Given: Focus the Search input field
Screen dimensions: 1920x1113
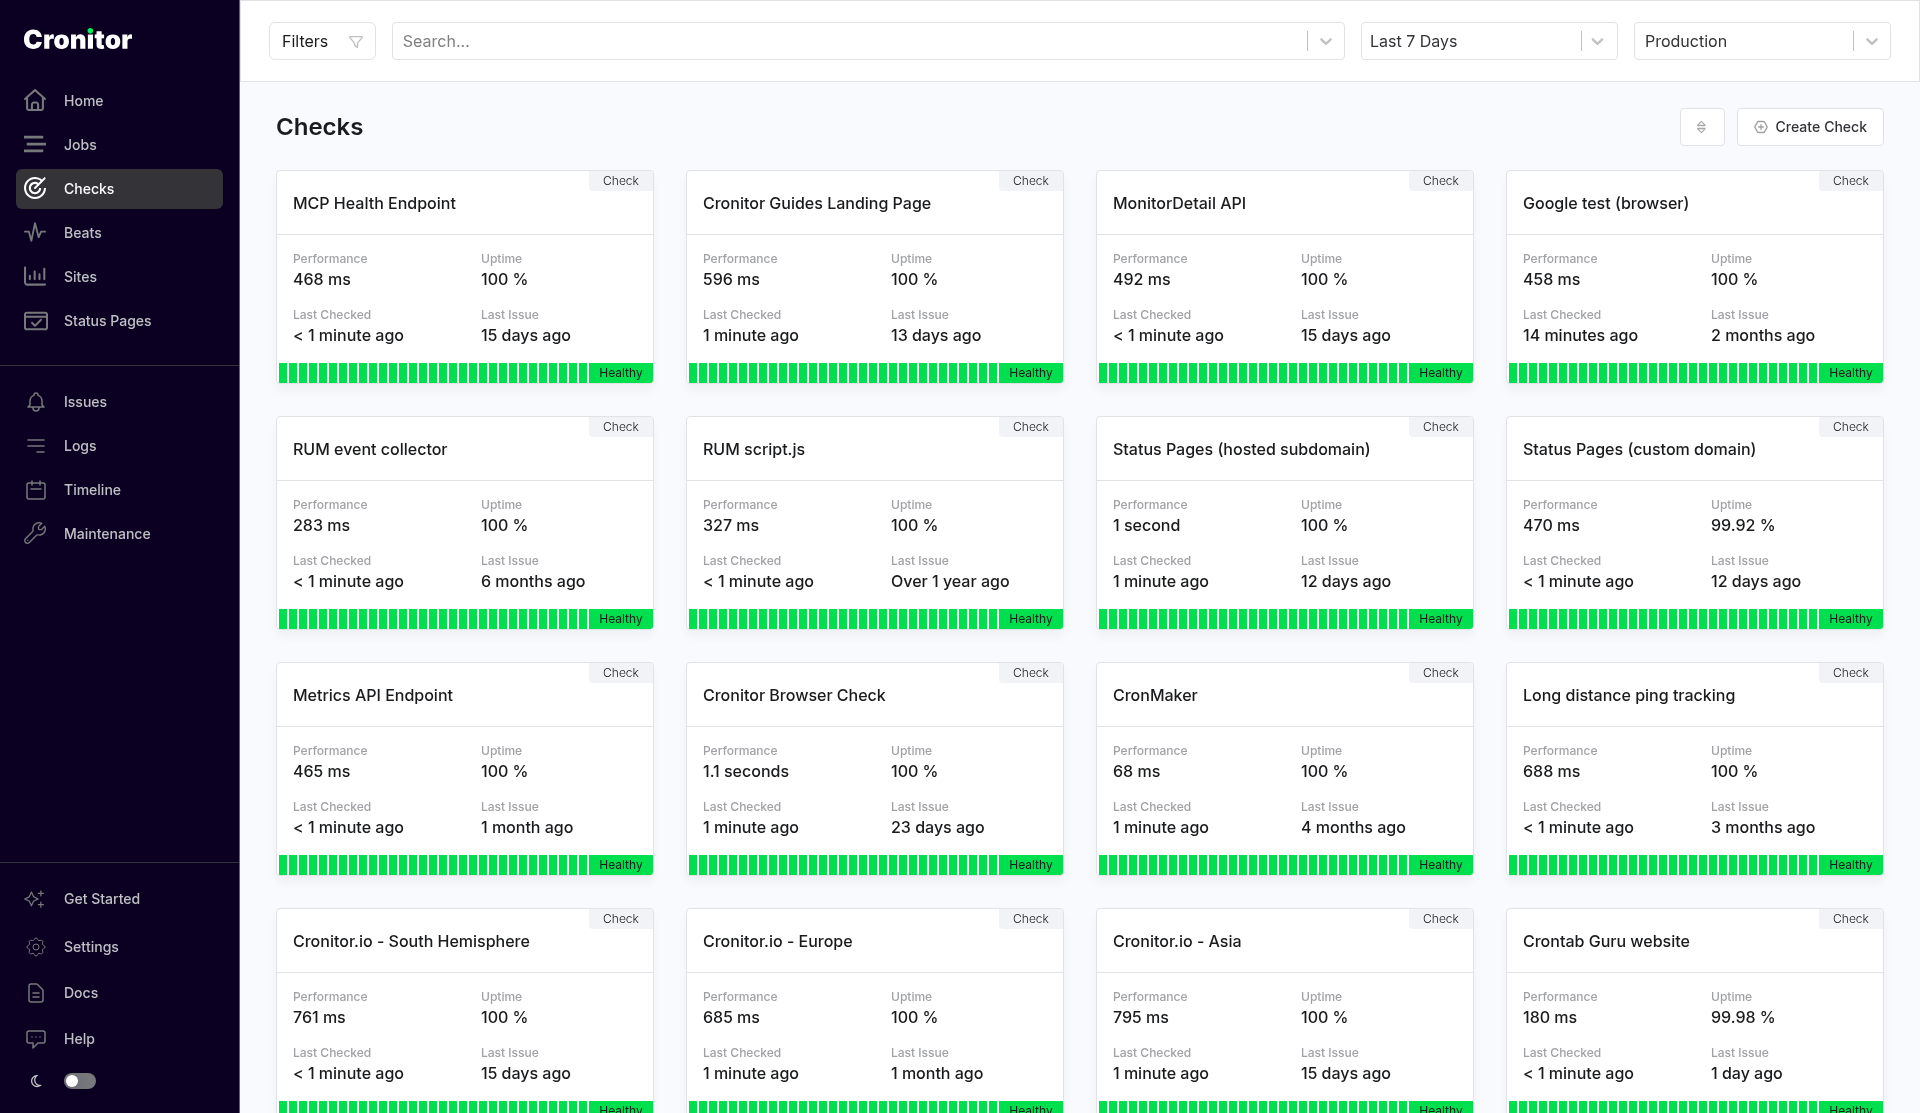Looking at the screenshot, I should click(x=850, y=41).
